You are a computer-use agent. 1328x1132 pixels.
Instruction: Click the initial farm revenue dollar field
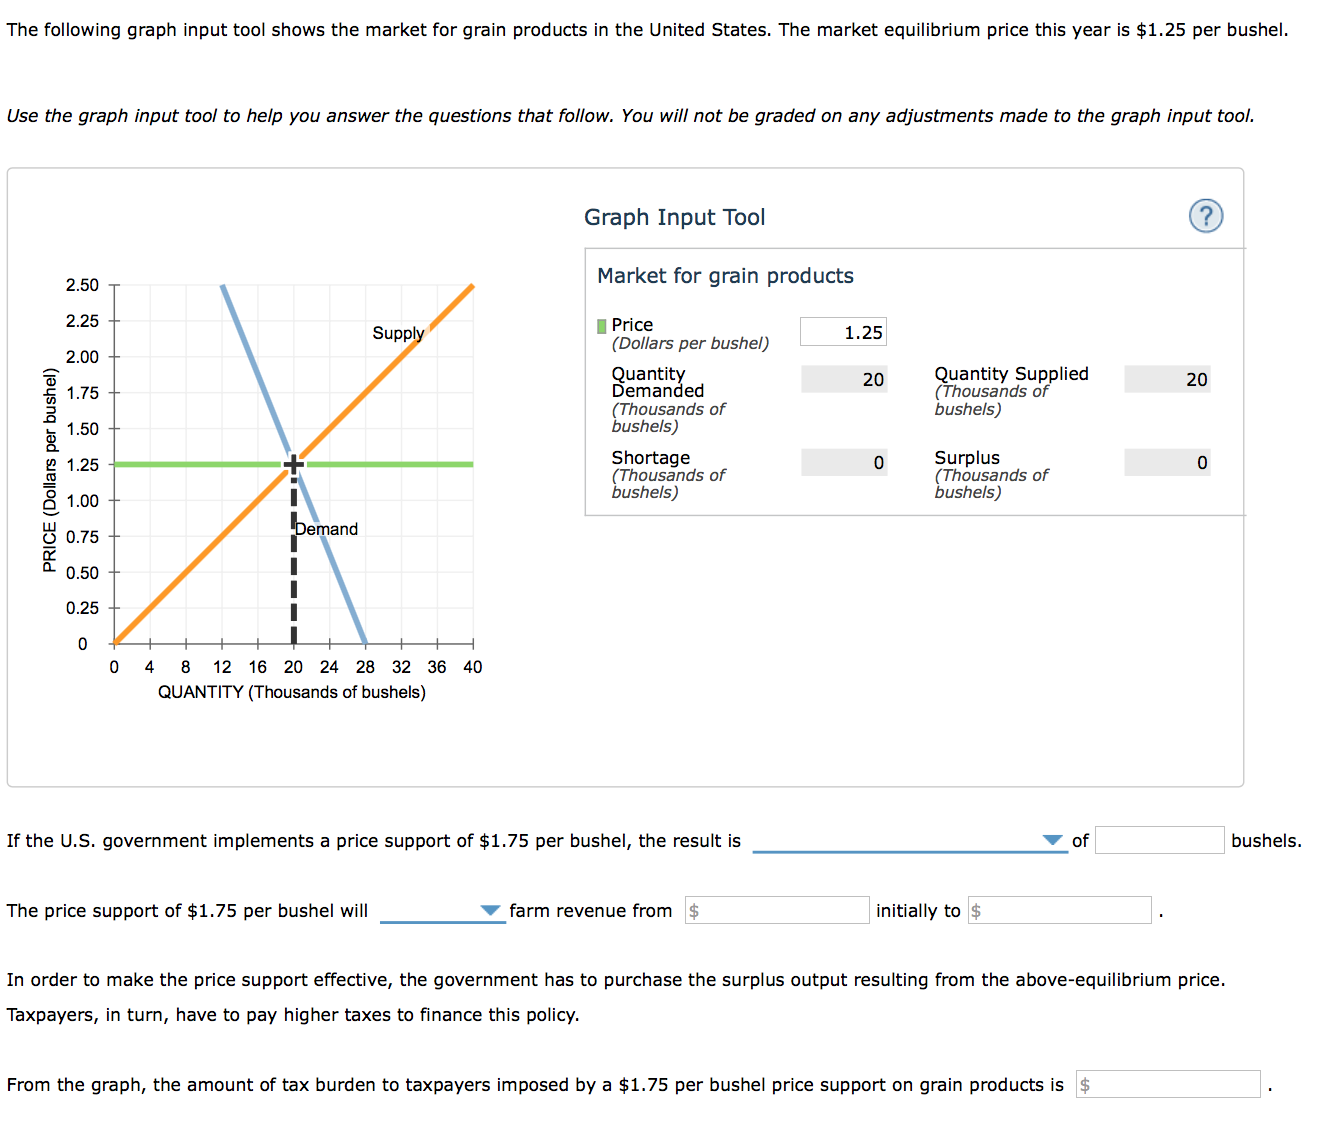(777, 910)
